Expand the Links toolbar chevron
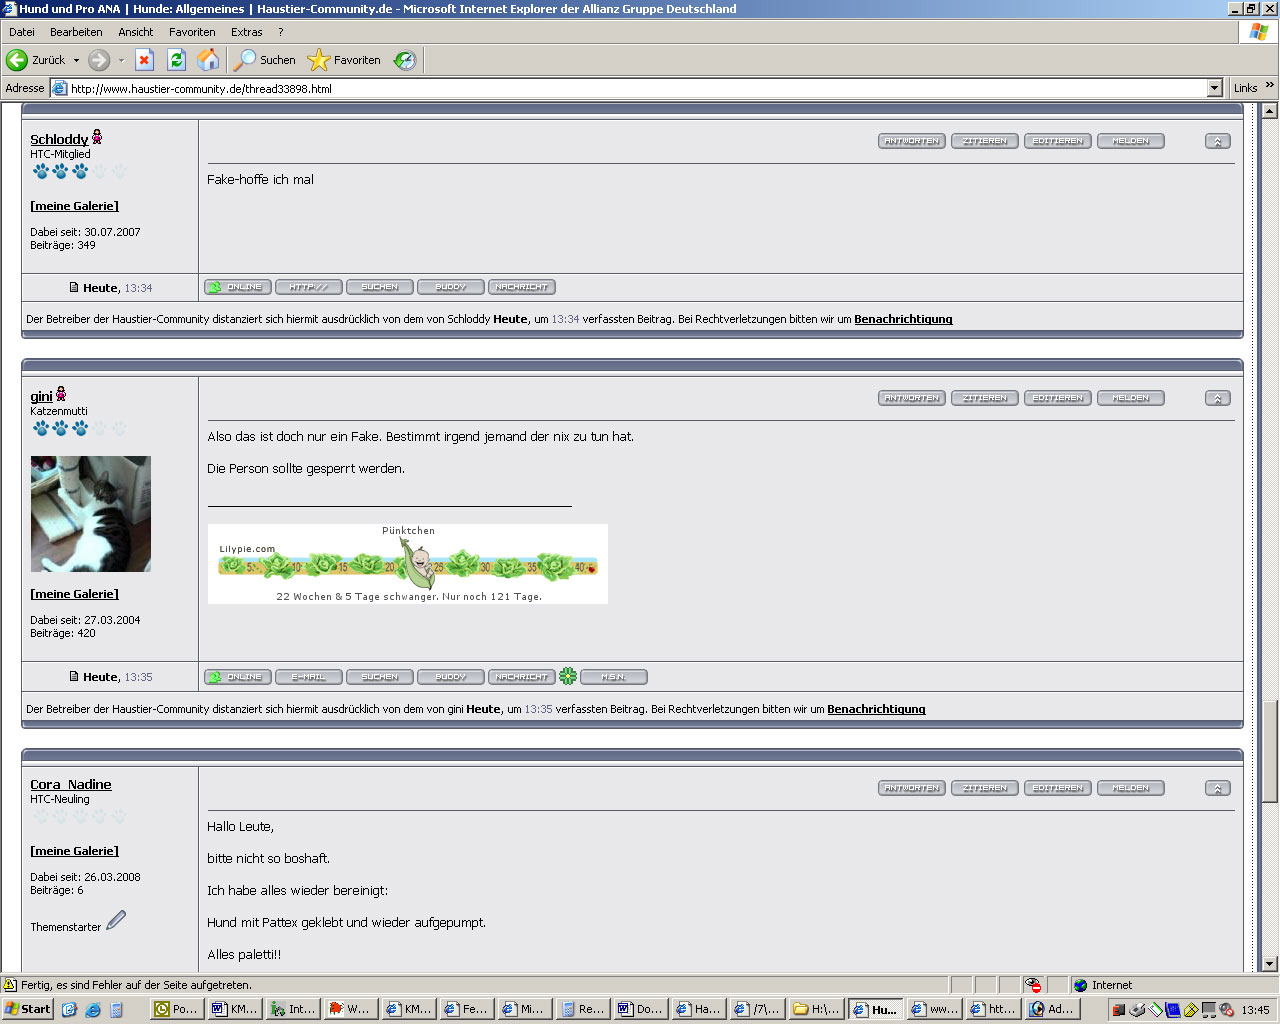 (1270, 86)
